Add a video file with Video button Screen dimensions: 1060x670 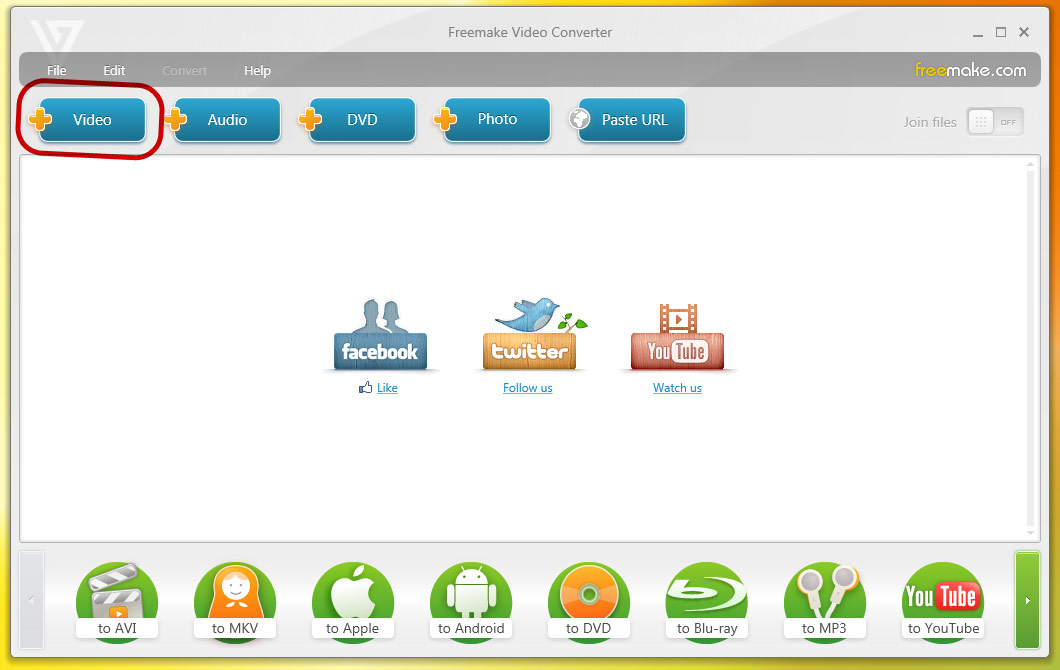click(92, 120)
